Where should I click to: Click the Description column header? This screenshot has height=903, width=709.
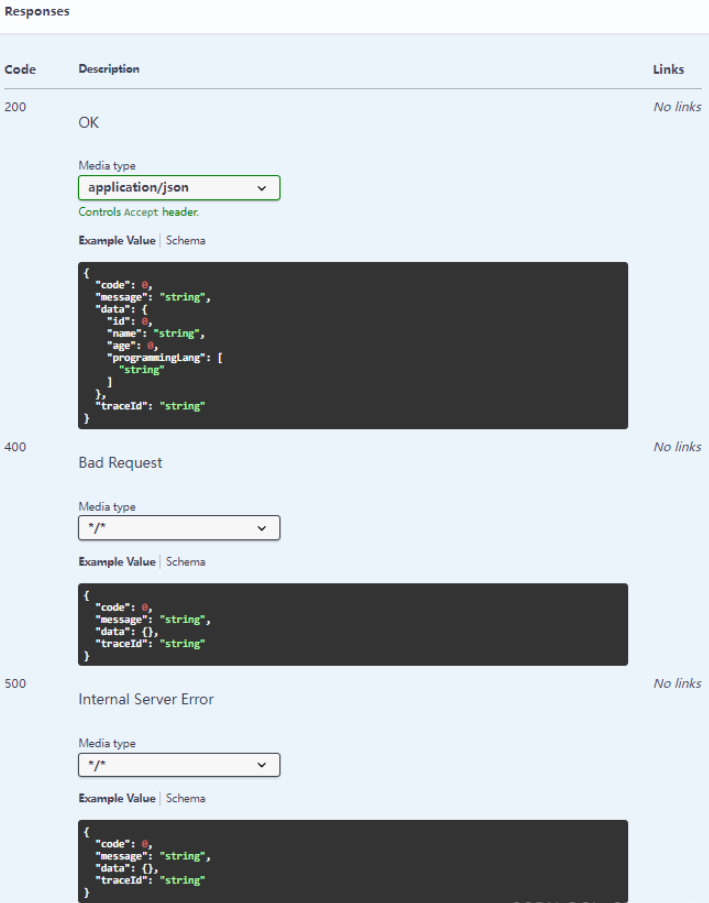(x=109, y=69)
